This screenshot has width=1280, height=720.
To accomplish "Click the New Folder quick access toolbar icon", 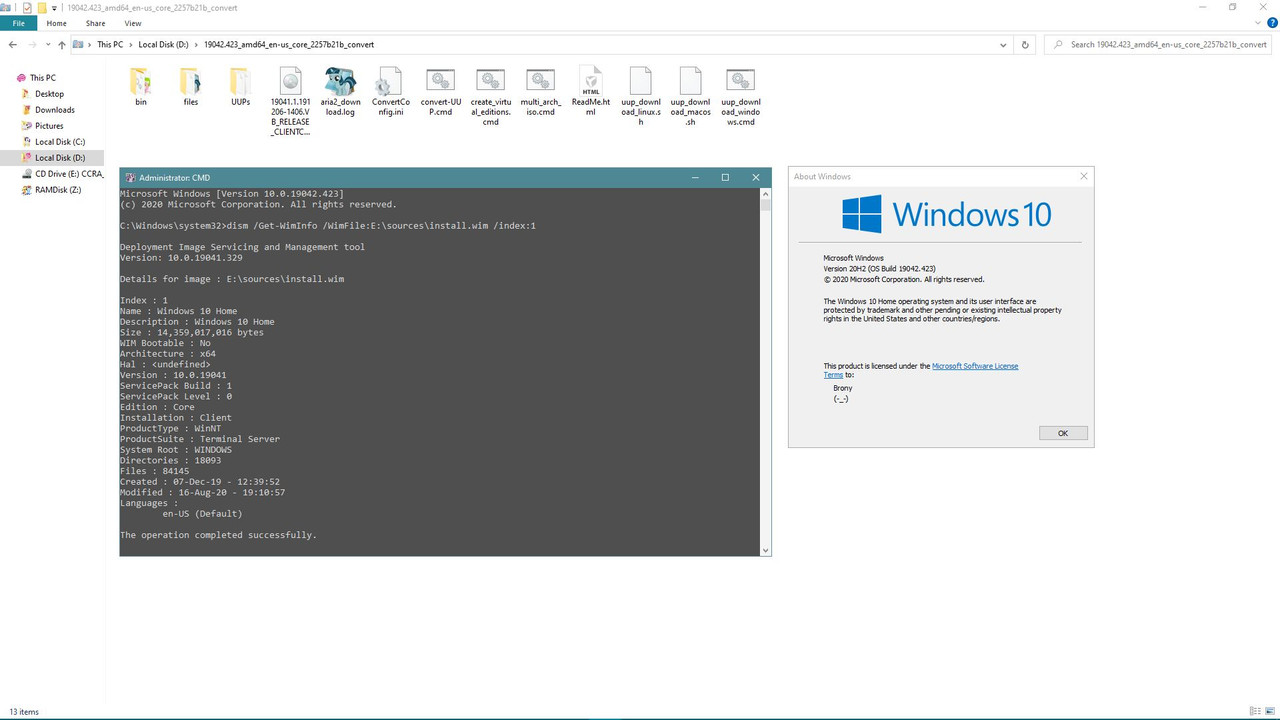I will tap(42, 7).
